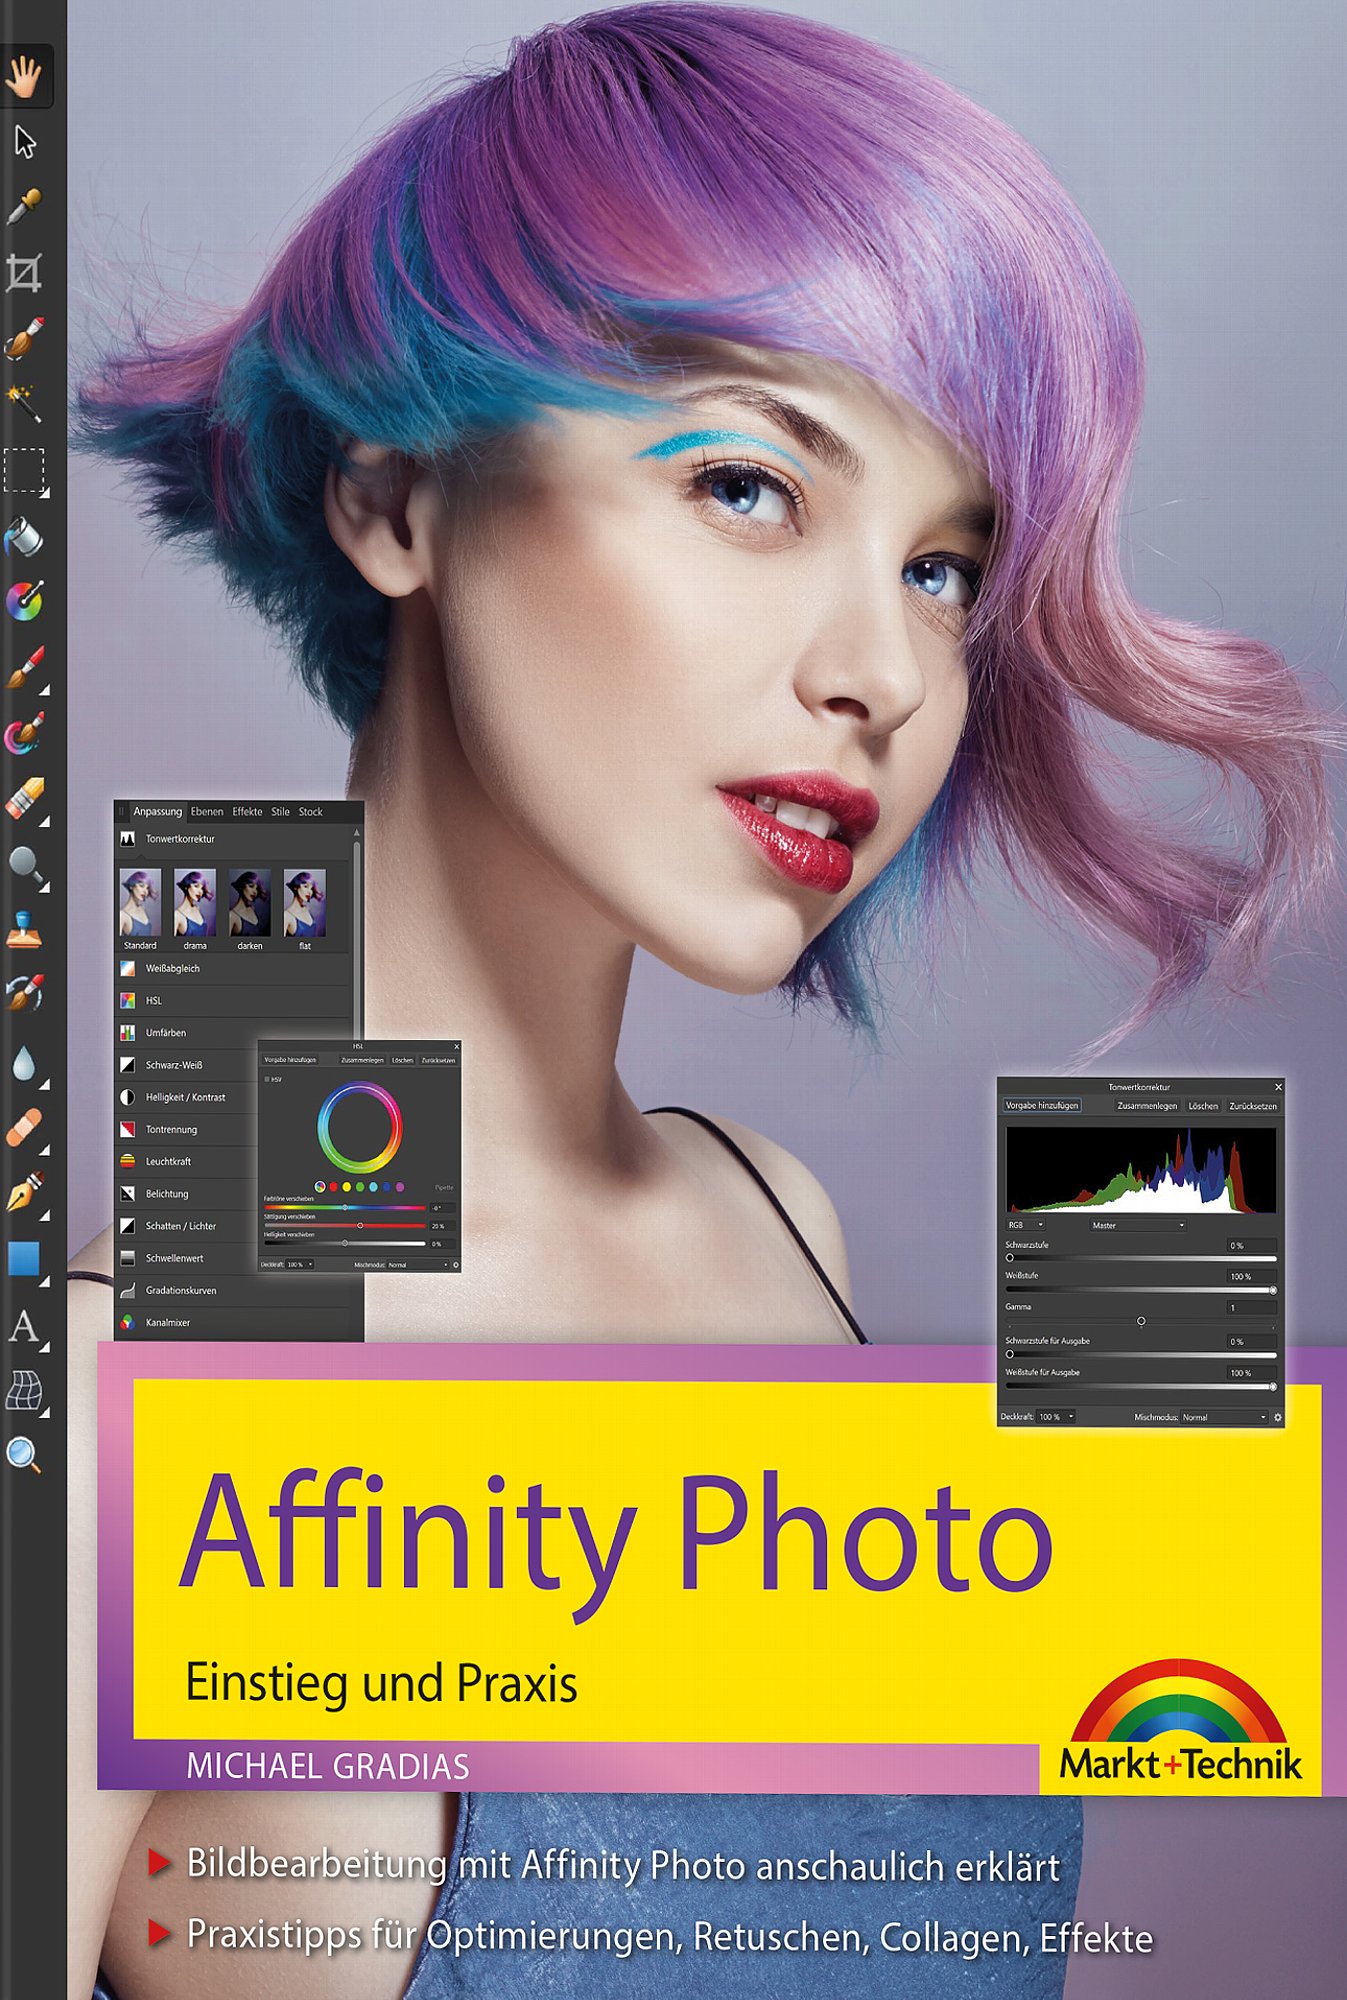Click Zurücksetzen in Tonwertkorrektur dialog
The width and height of the screenshot is (1347, 2000).
tap(1253, 1106)
